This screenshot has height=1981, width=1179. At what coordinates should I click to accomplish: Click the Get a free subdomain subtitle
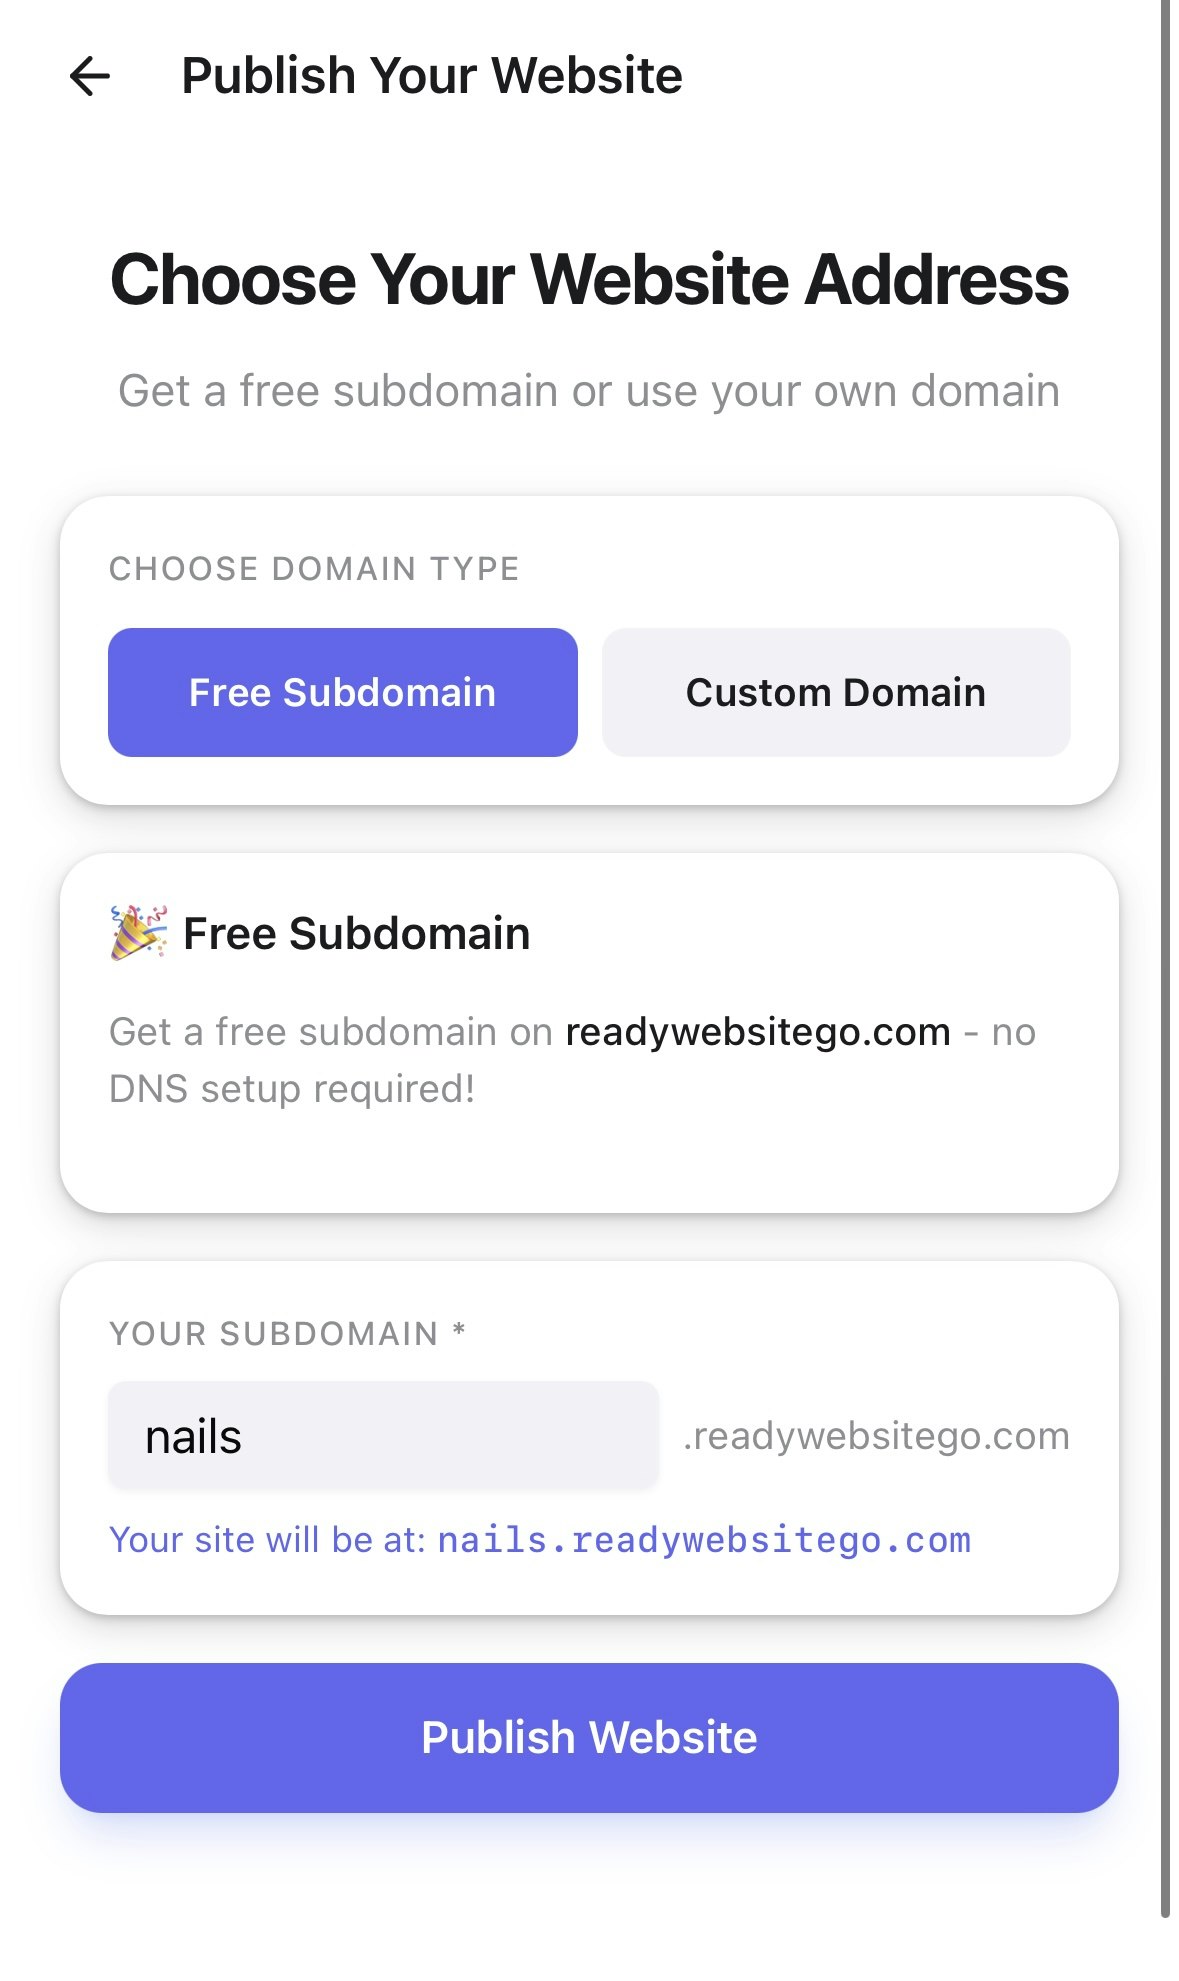pyautogui.click(x=588, y=391)
